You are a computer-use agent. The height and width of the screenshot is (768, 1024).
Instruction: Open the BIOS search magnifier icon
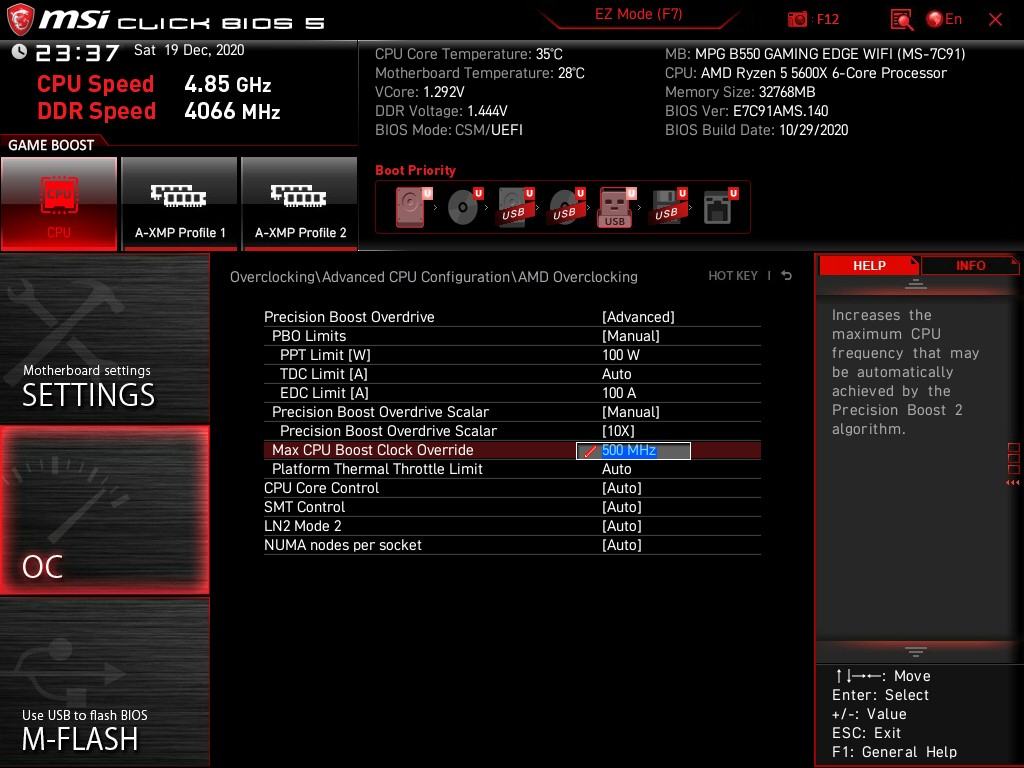[901, 20]
